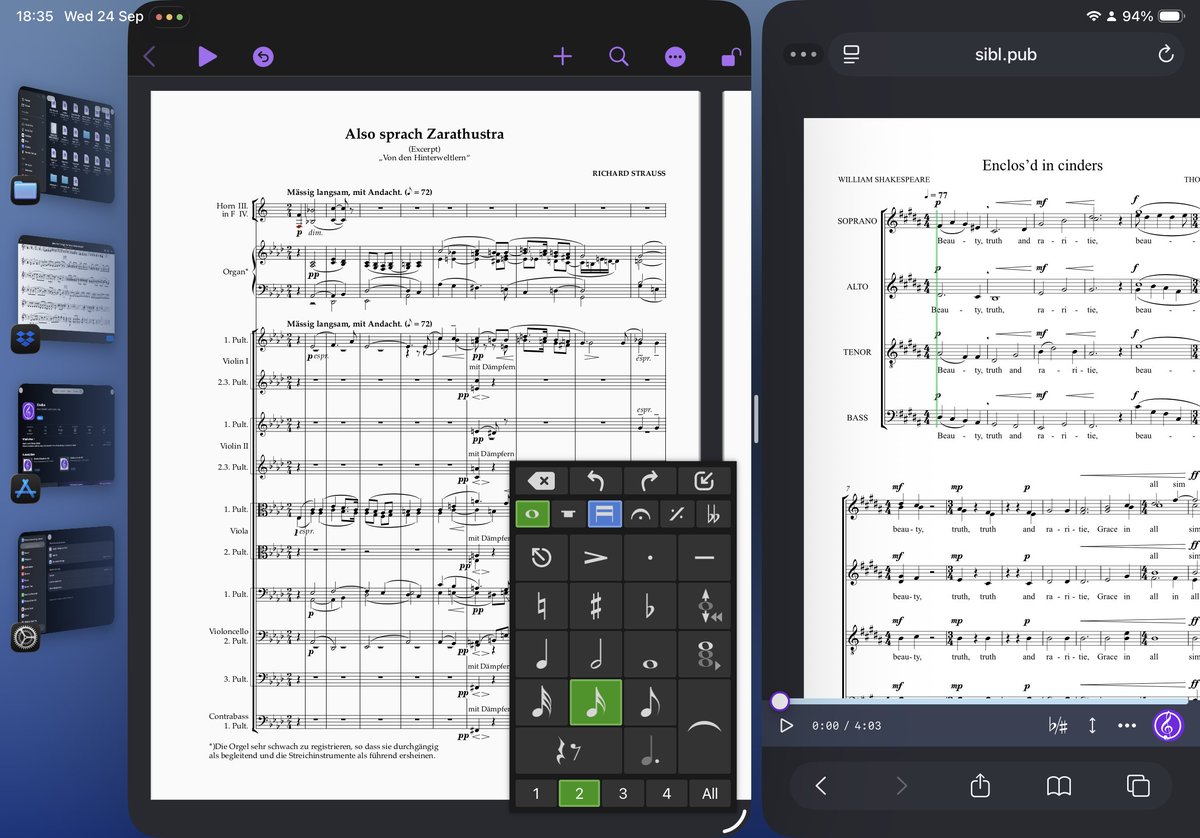Switch to the articulations fermata keypad layout

(640, 514)
